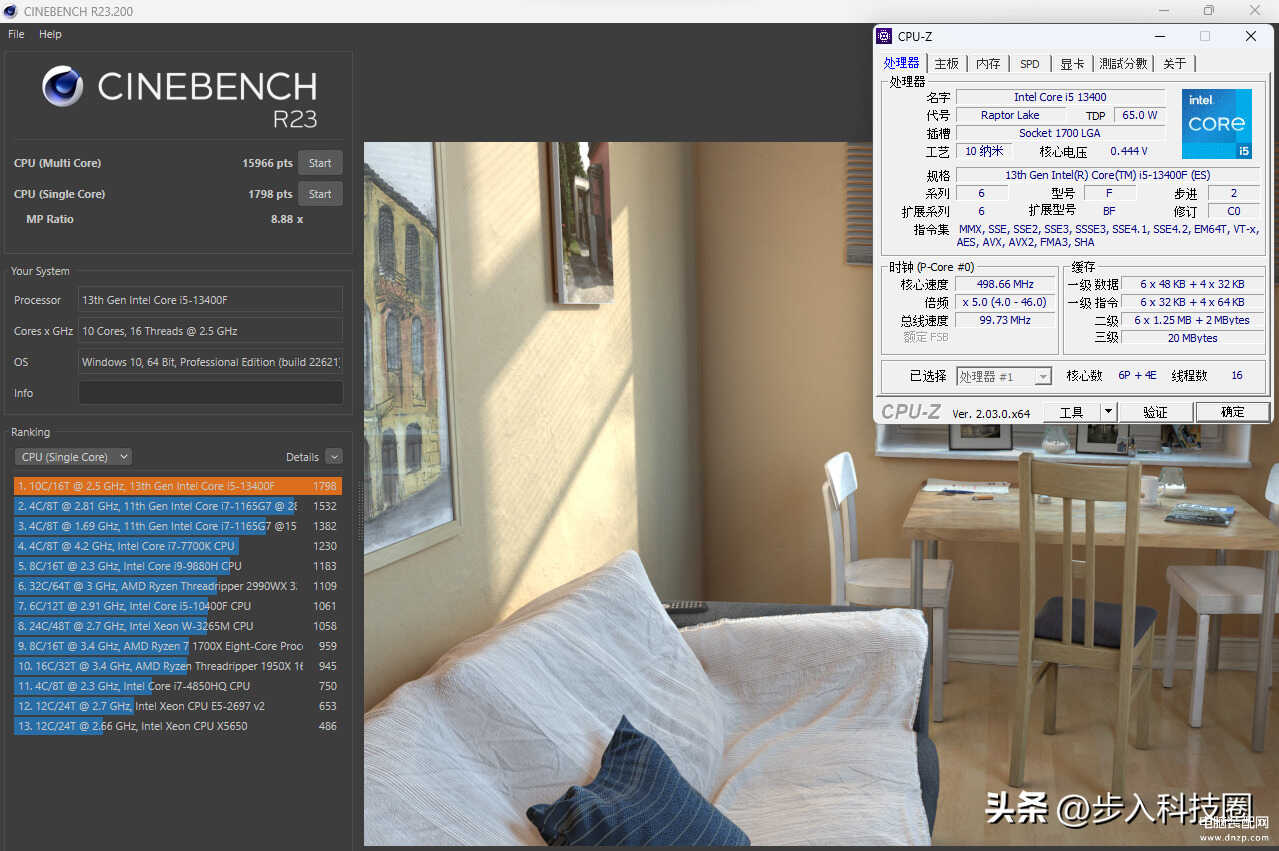The width and height of the screenshot is (1279, 851).
Task: Click the Intel Core i5 13400 name field
Action: point(1060,97)
